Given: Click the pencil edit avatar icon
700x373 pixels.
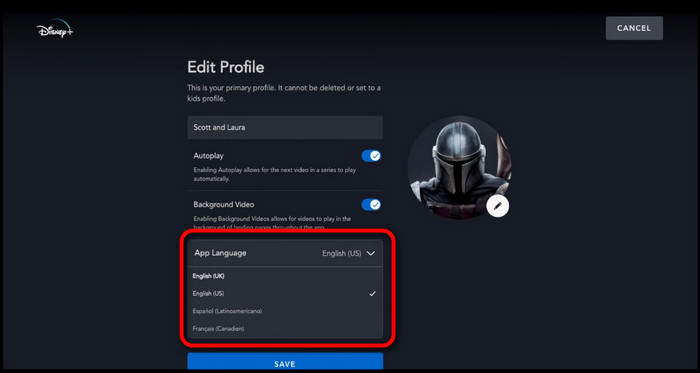Looking at the screenshot, I should point(498,206).
